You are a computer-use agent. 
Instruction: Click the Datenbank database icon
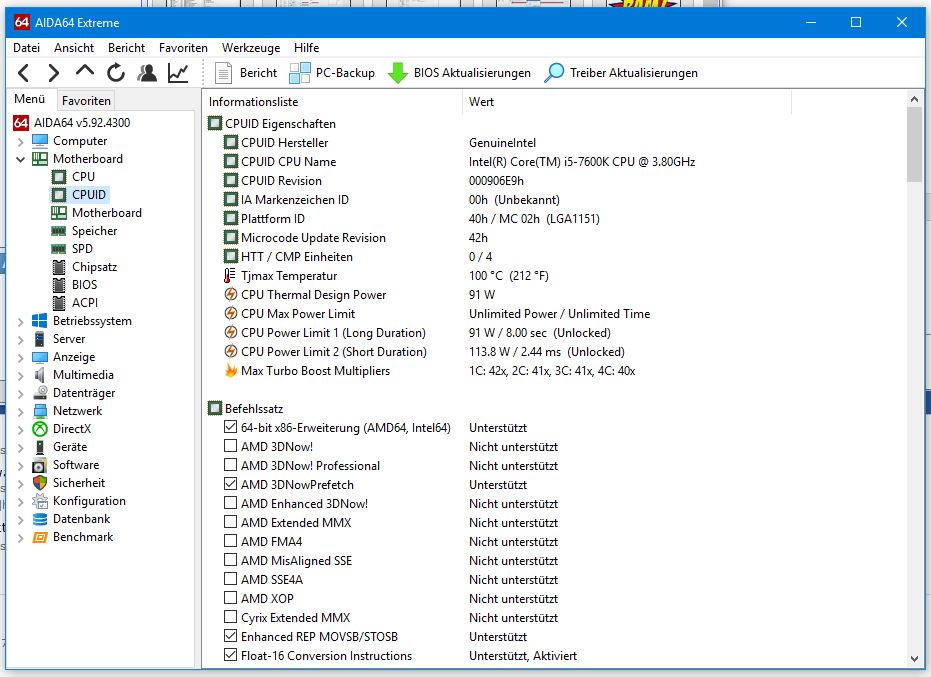pos(40,519)
